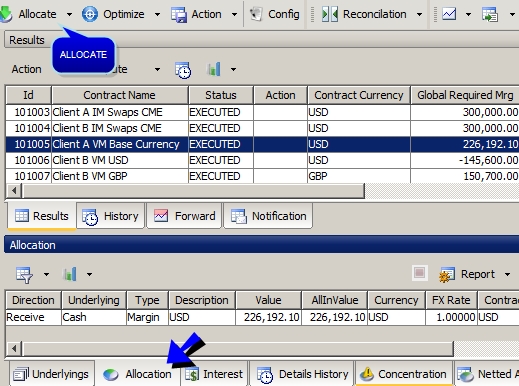Click the Contract Currency column header

[x=359, y=95]
